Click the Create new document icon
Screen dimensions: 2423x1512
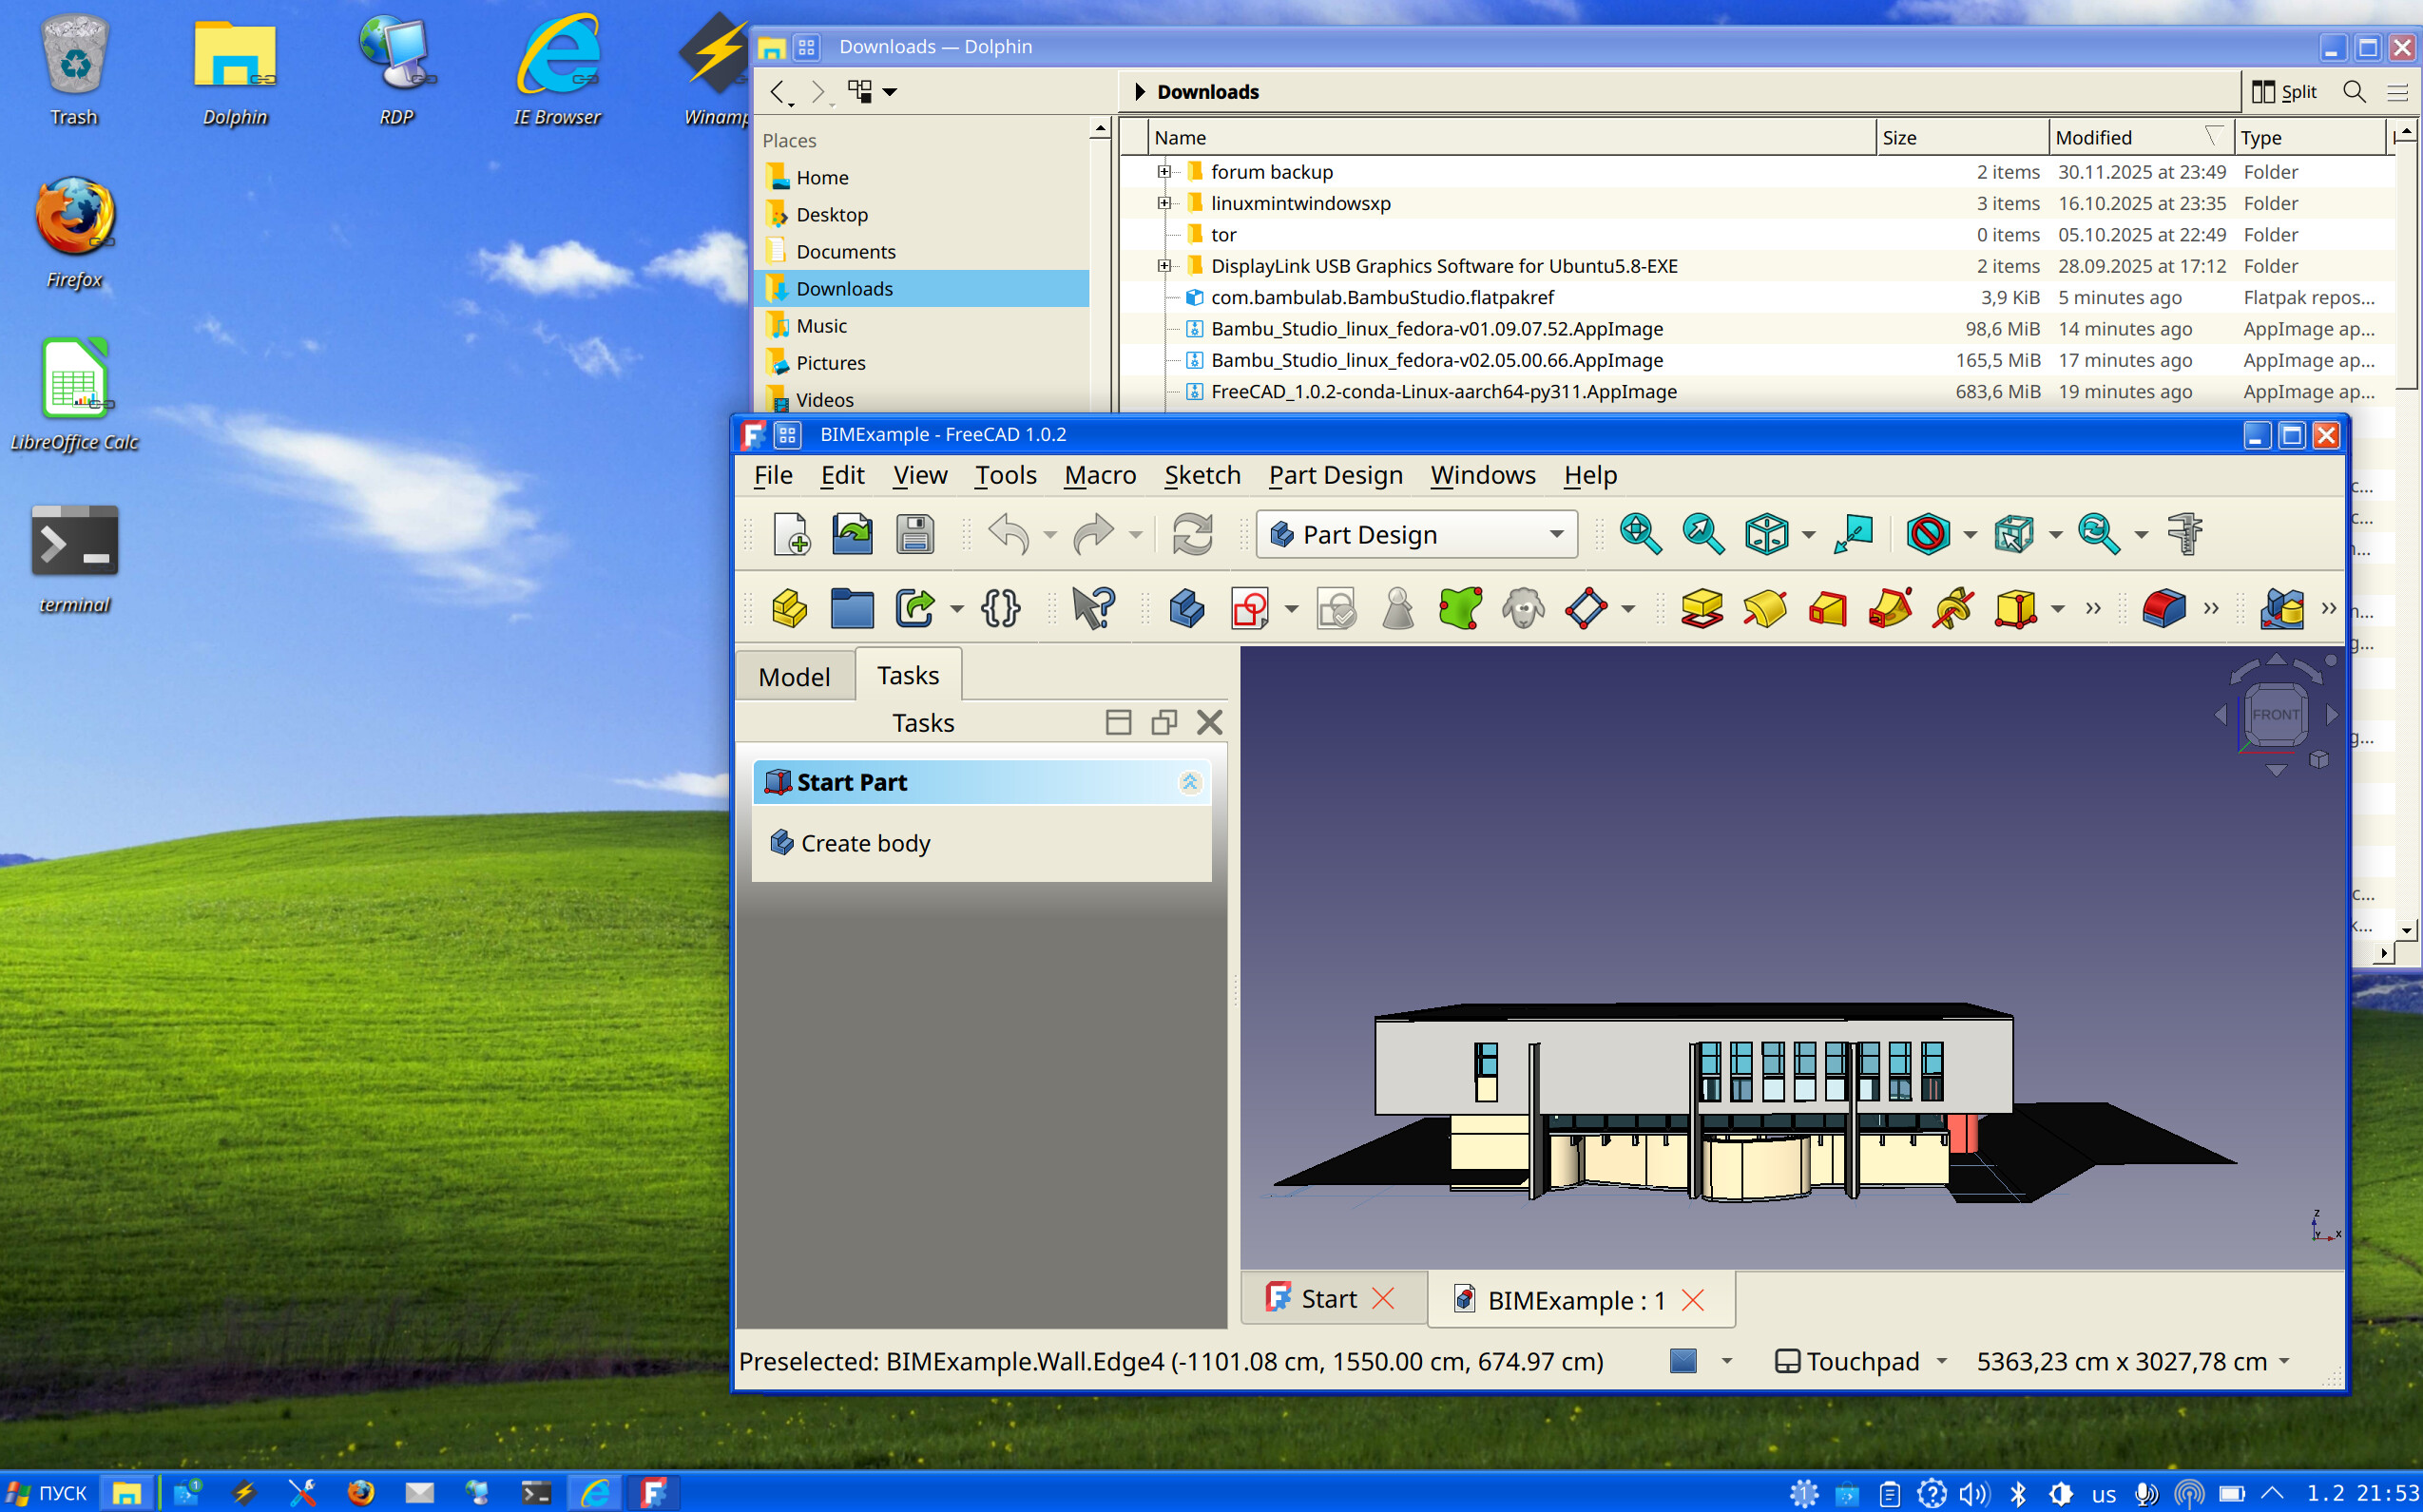click(790, 534)
